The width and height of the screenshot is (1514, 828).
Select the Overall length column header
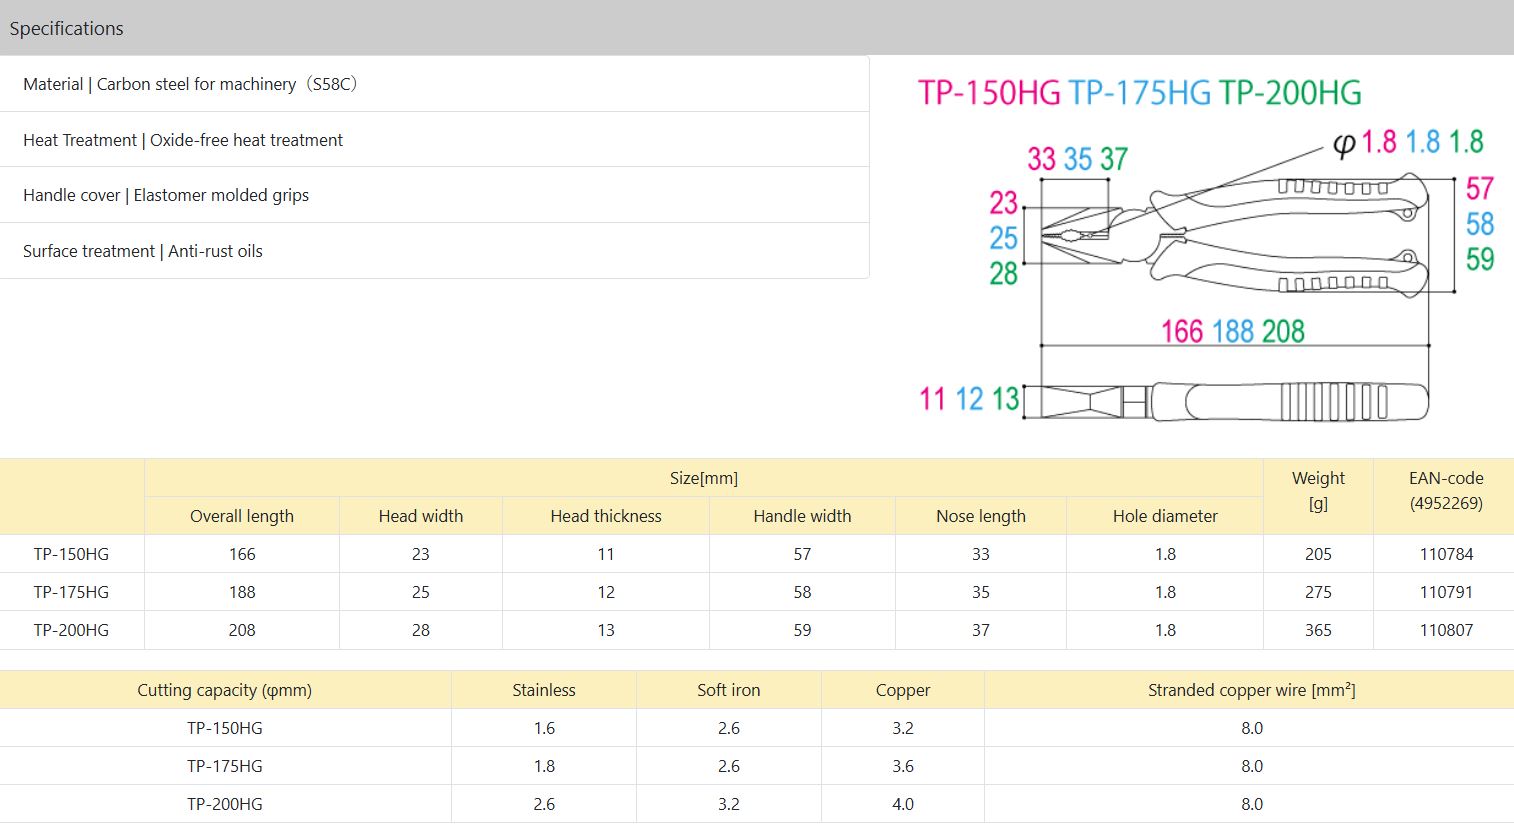[242, 516]
